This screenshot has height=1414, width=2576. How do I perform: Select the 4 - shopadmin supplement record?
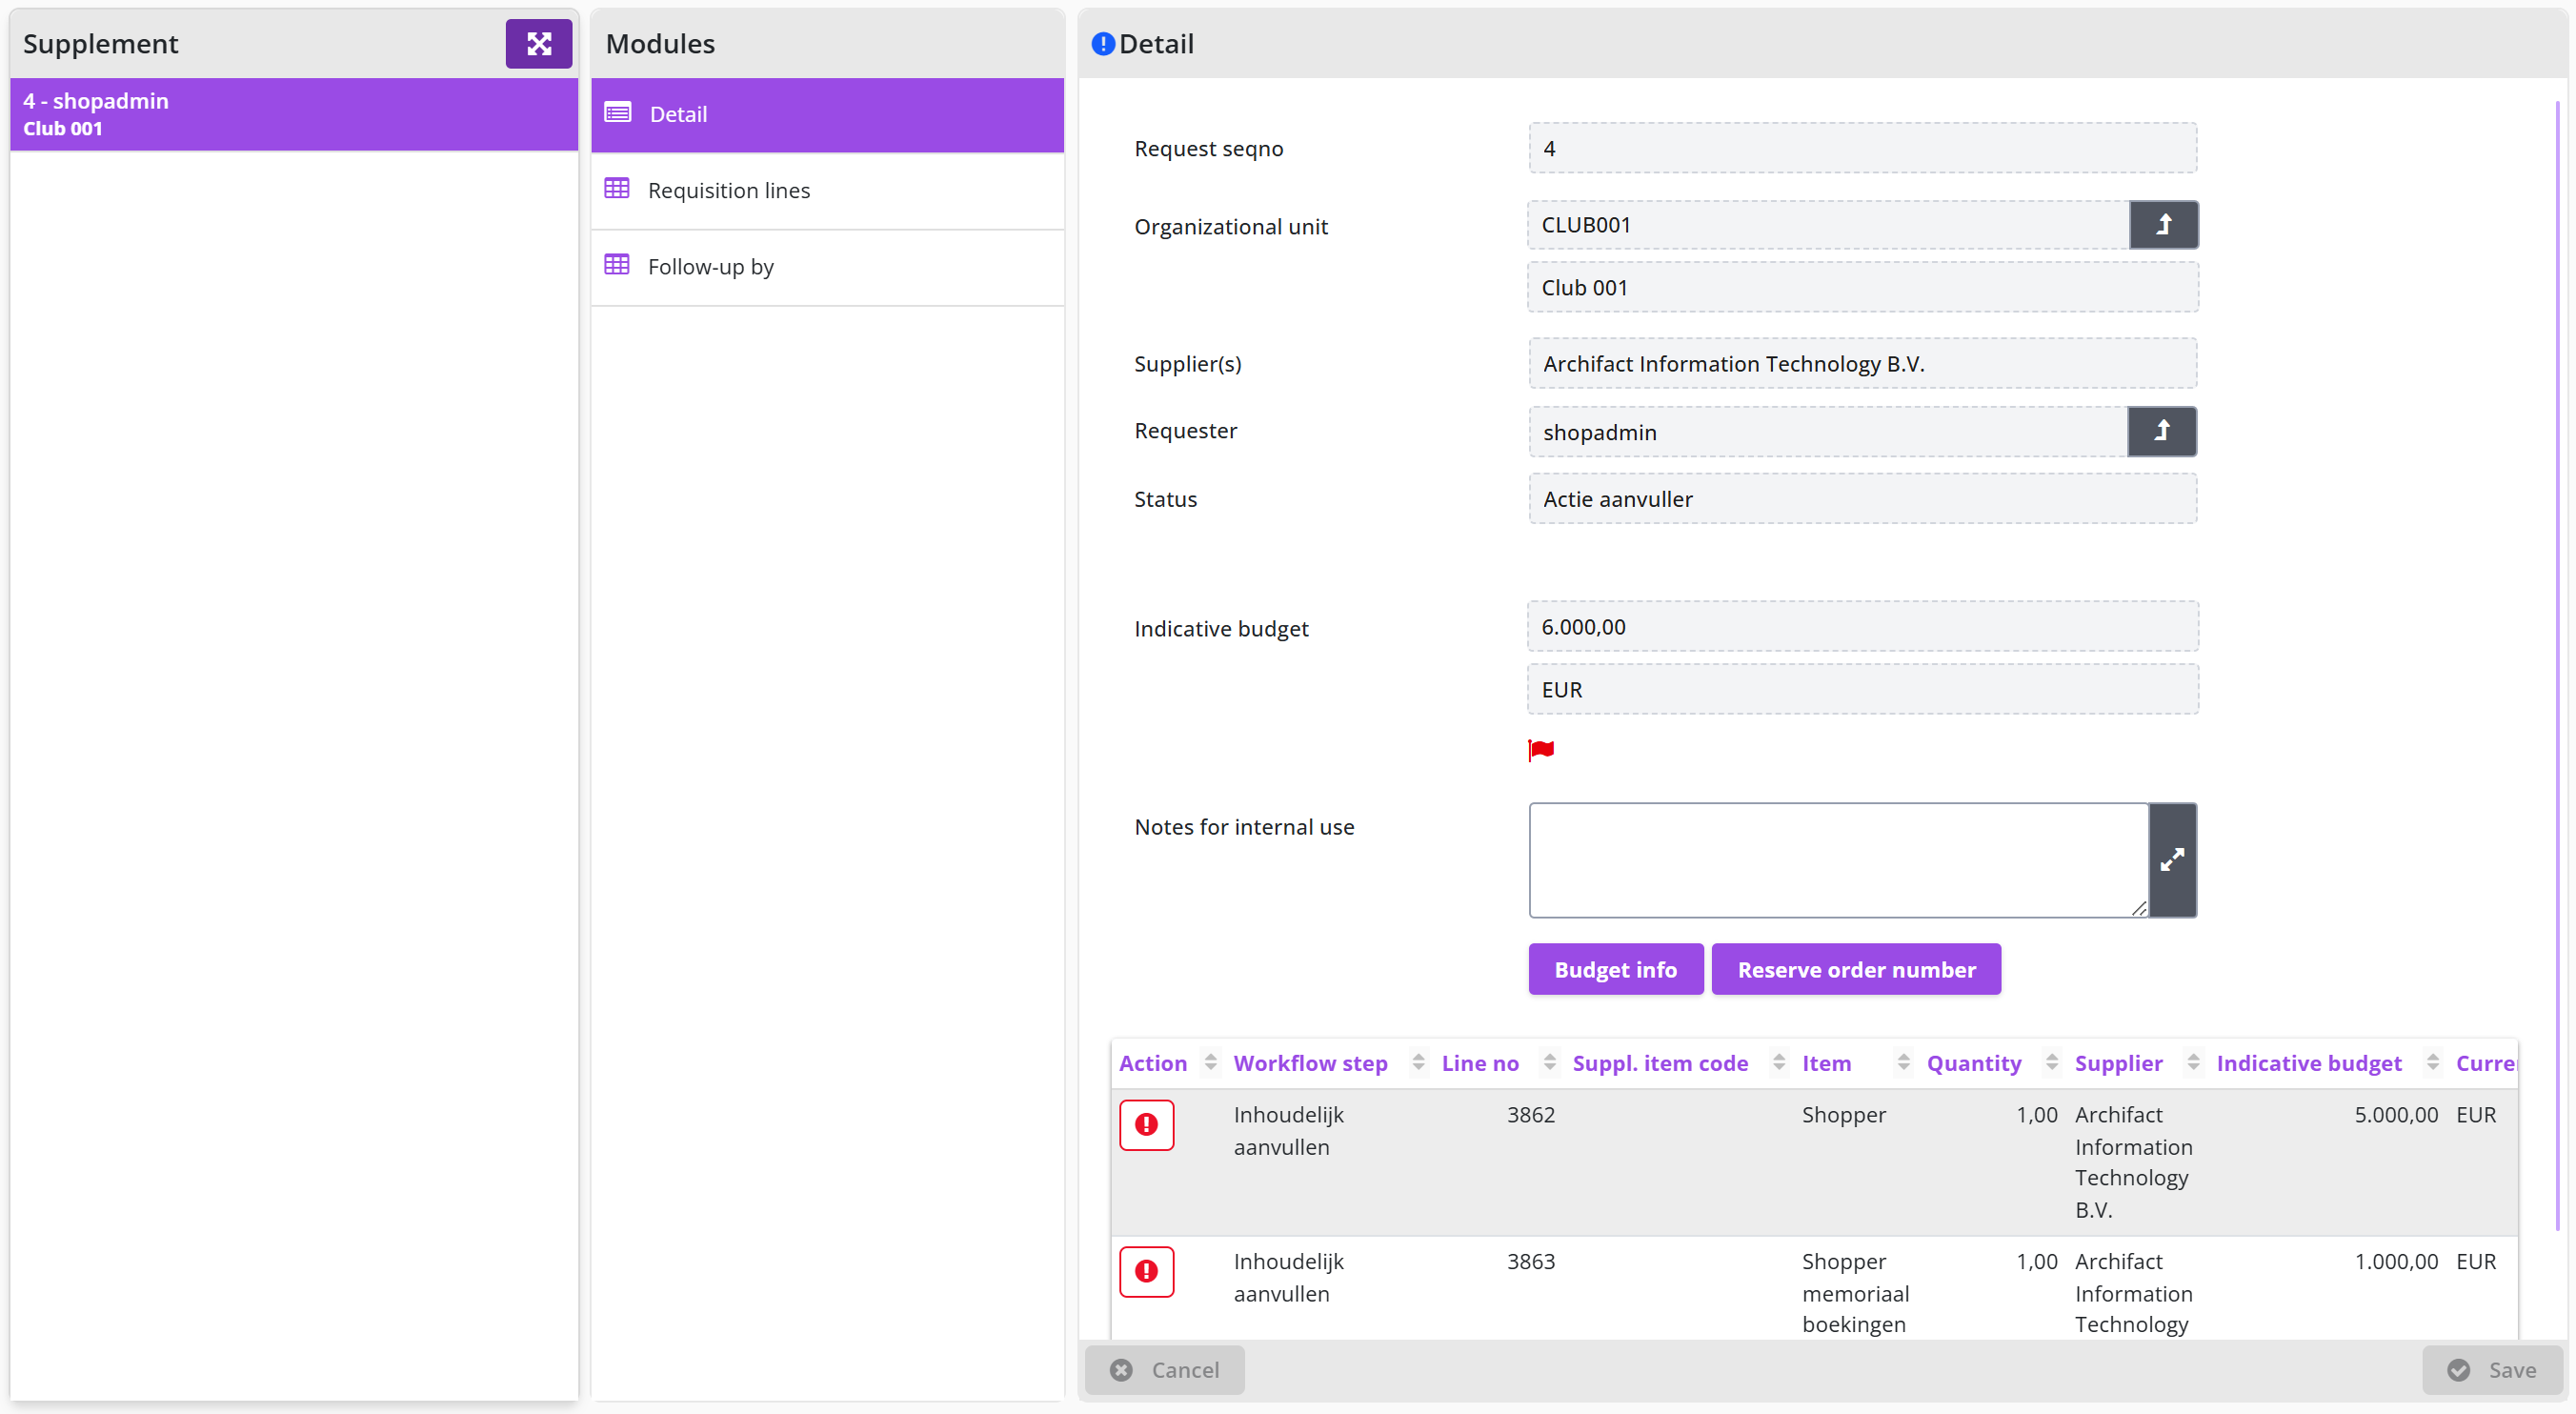pos(294,115)
